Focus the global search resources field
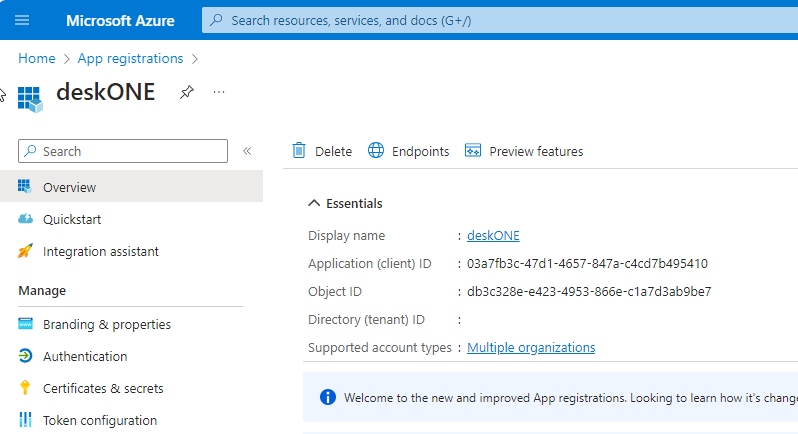798x434 pixels. pyautogui.click(x=500, y=20)
